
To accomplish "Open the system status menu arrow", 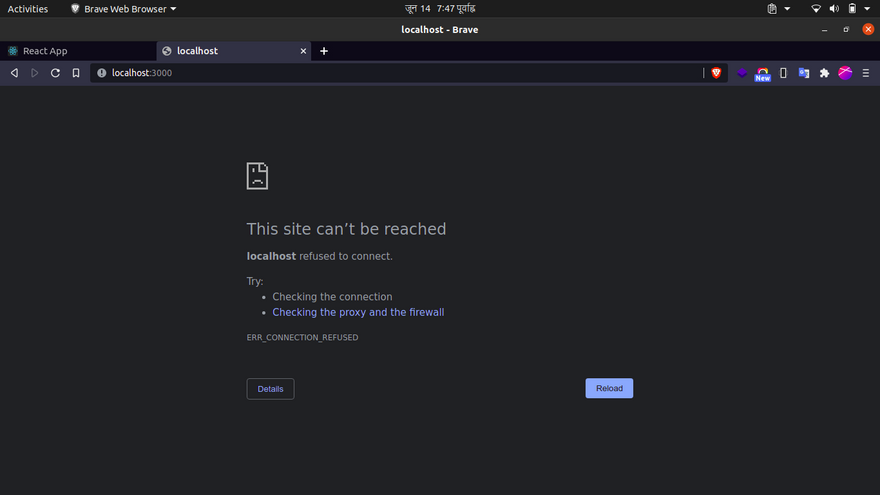I will [867, 9].
